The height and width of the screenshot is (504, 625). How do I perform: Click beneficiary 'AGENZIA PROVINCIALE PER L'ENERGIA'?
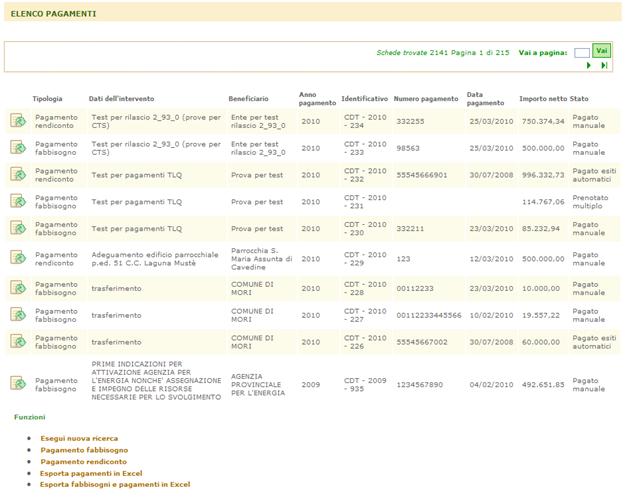258,384
